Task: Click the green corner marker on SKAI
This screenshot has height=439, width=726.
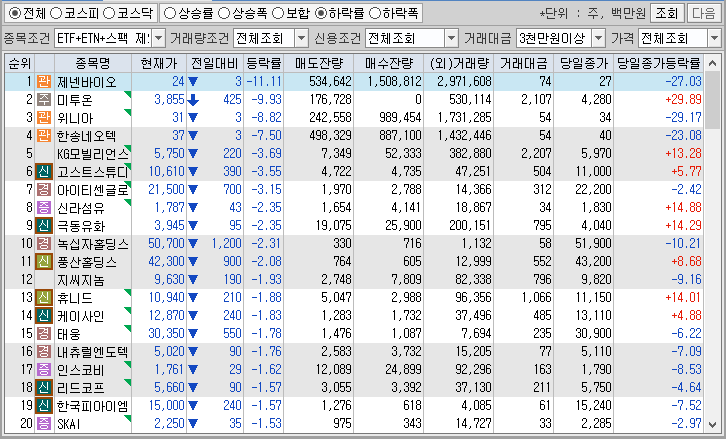Action: (x=128, y=418)
